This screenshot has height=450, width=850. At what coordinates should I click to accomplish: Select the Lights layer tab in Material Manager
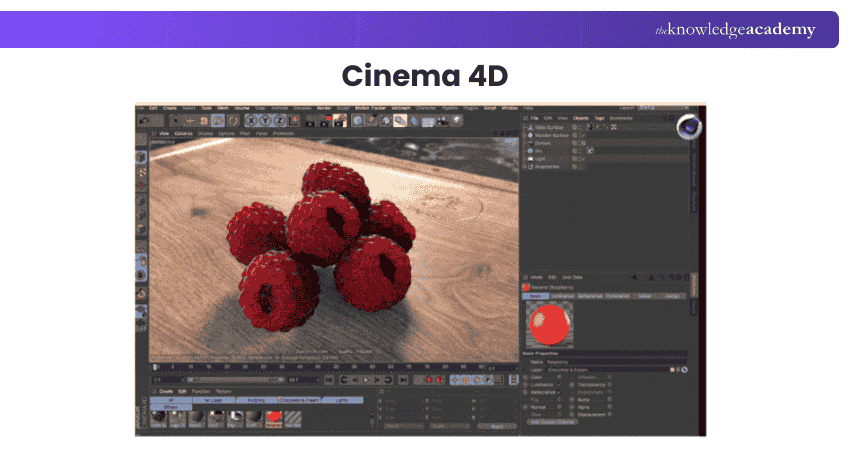point(342,400)
